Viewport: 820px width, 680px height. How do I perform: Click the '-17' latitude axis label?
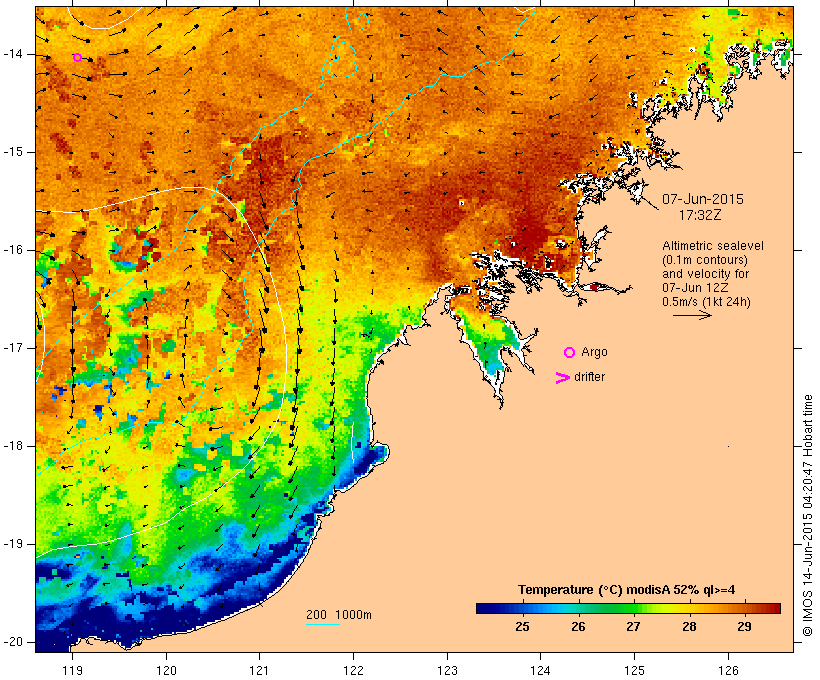point(13,348)
